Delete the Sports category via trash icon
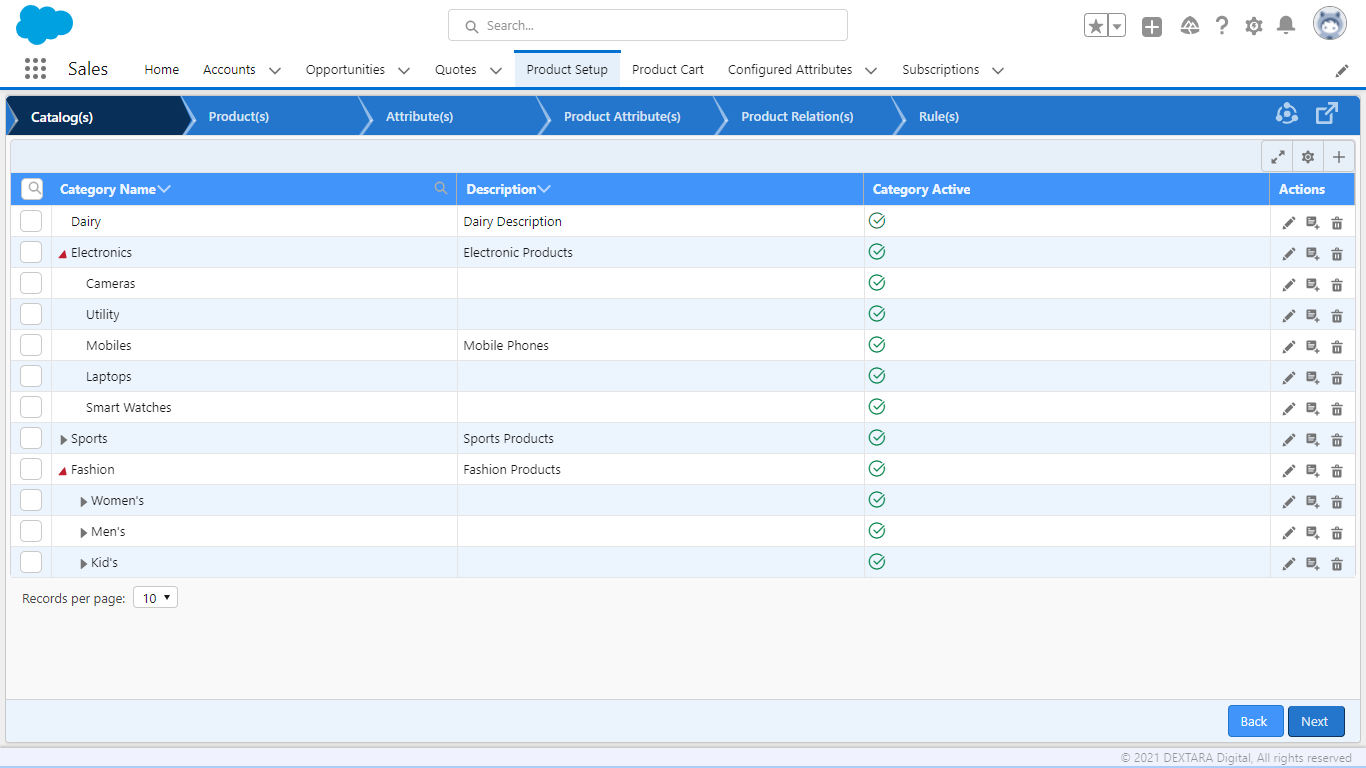1366x768 pixels. click(x=1337, y=439)
